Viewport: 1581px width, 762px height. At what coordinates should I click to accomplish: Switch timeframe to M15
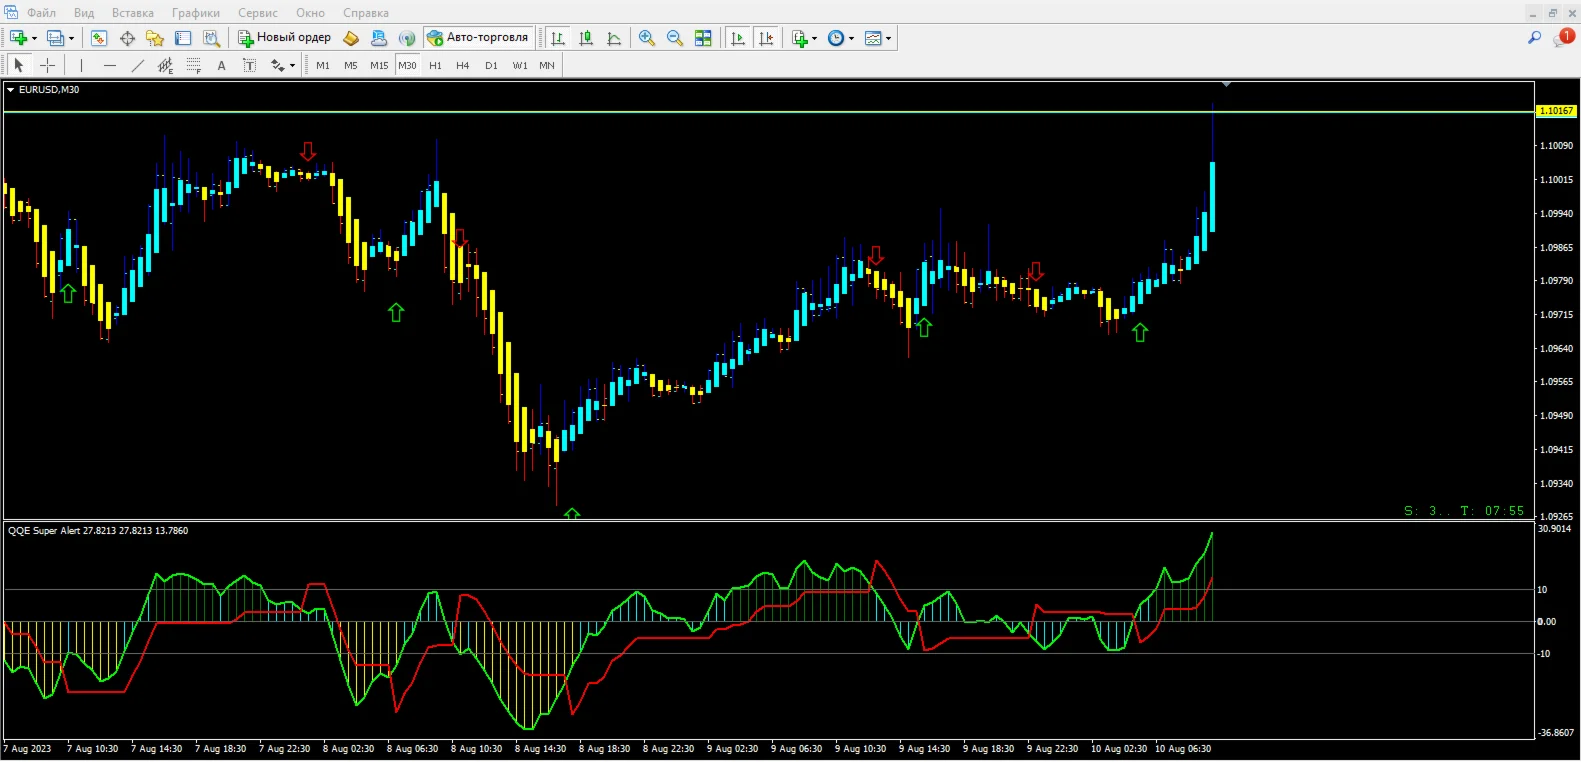point(379,65)
